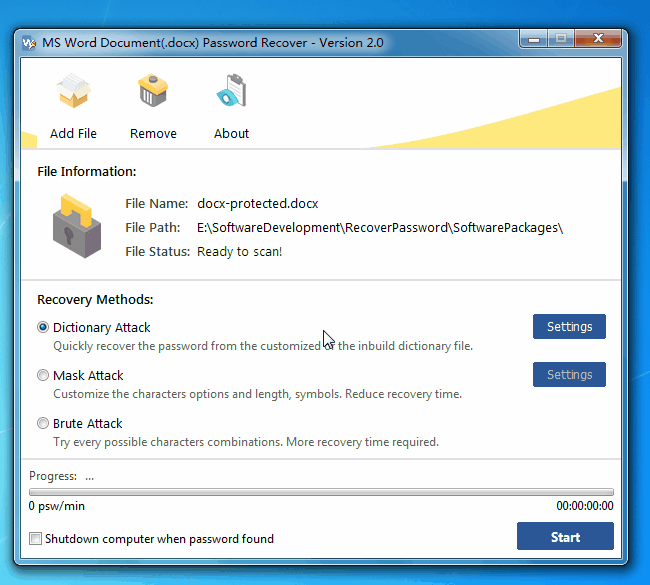Maximize the Password Recover window
This screenshot has height=585, width=650.
click(561, 39)
